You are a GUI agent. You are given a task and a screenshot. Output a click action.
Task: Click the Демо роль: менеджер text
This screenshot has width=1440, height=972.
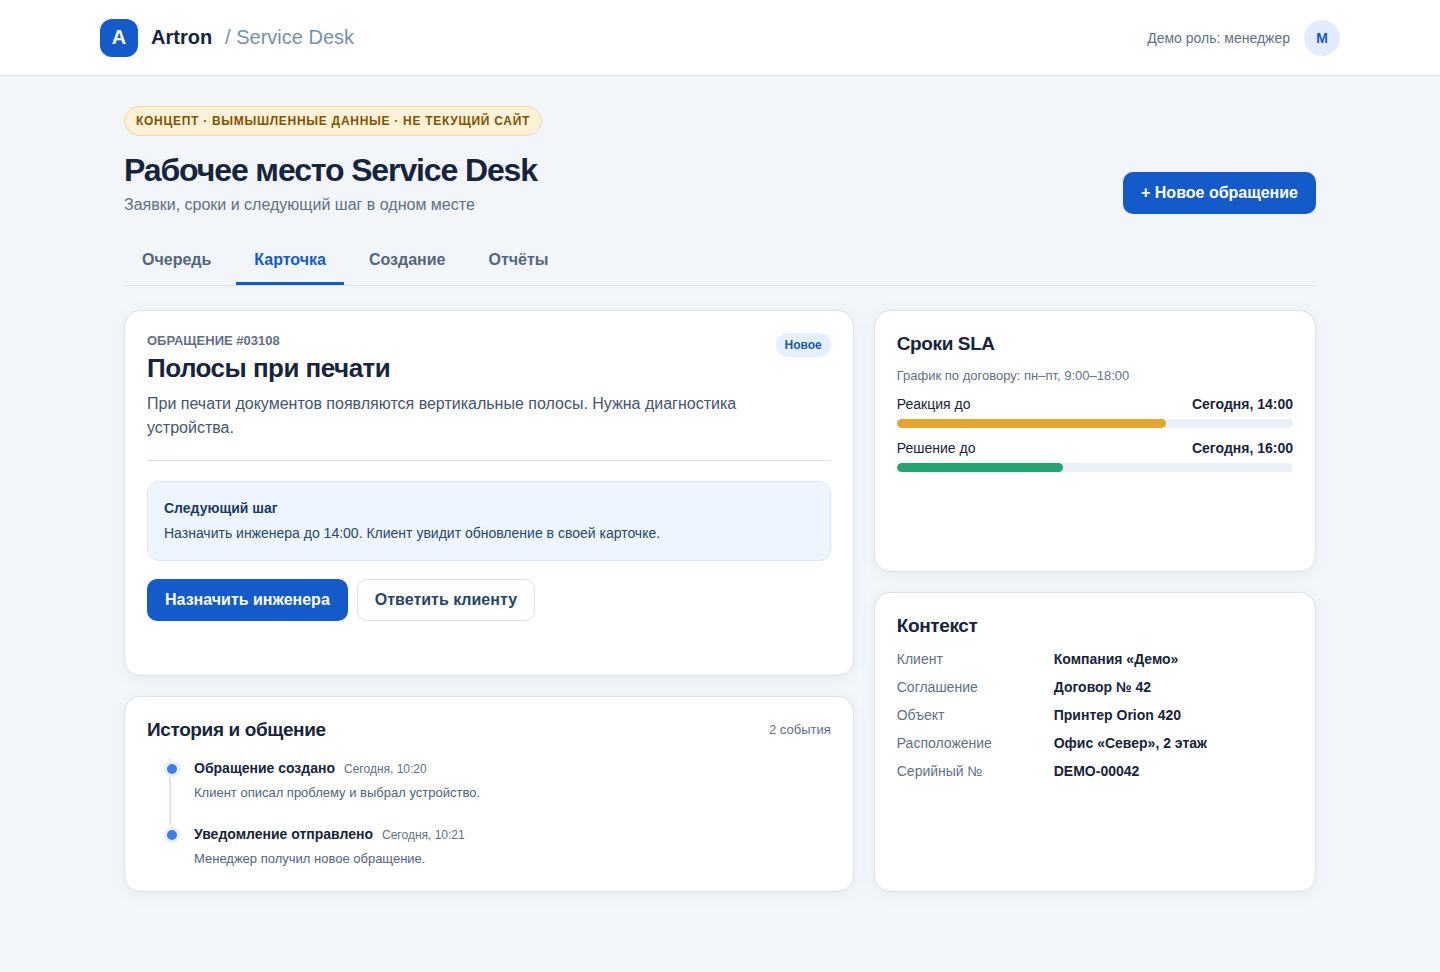click(1218, 38)
